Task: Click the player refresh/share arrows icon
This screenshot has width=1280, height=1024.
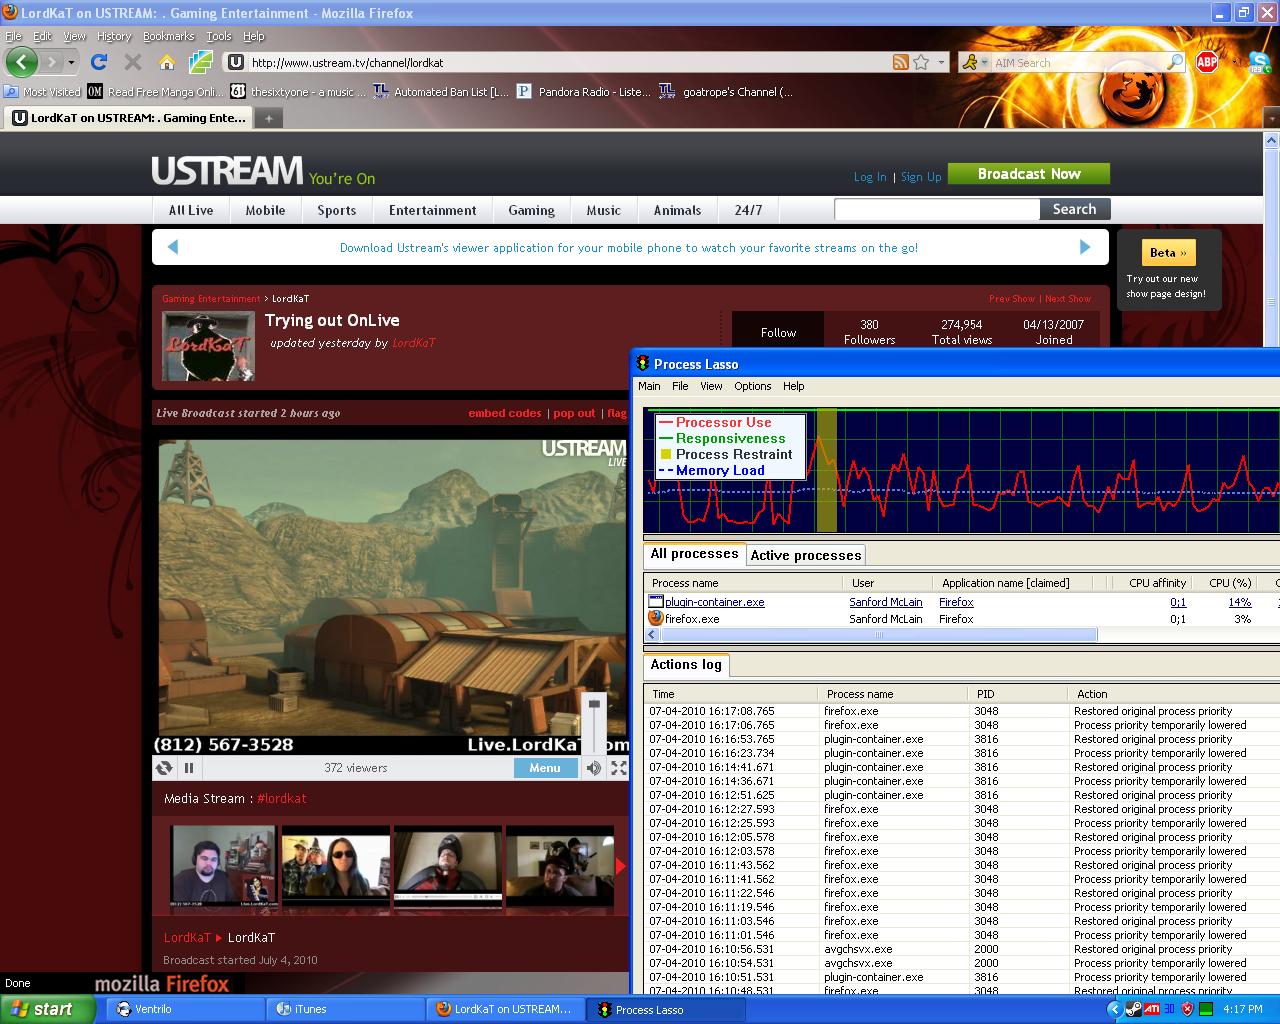Action: pos(164,768)
